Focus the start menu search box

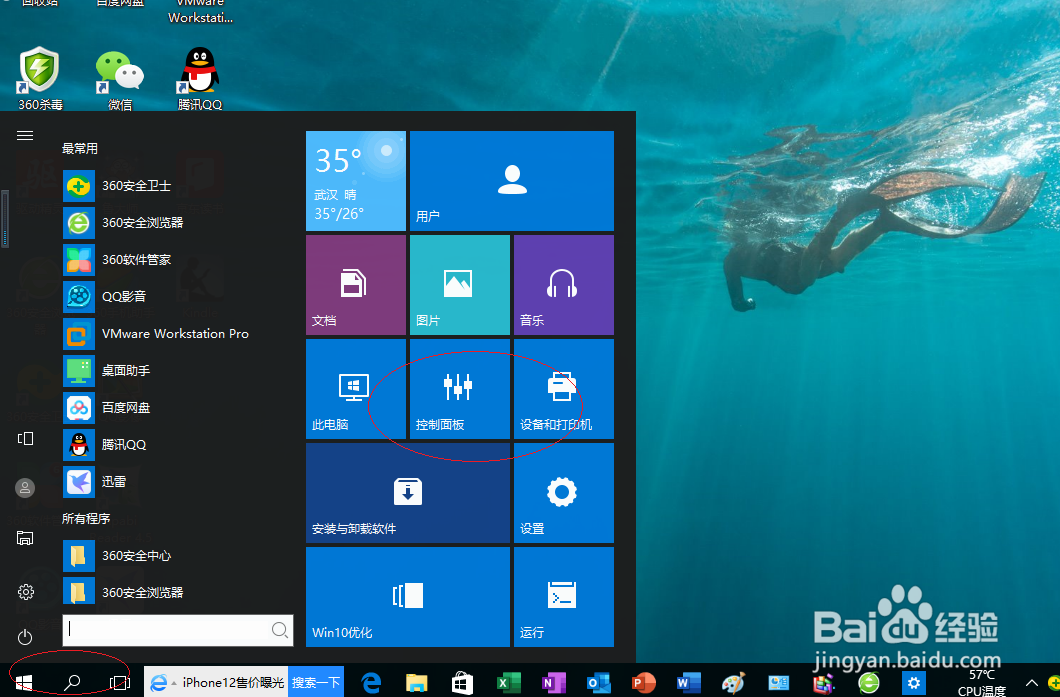pyautogui.click(x=178, y=630)
